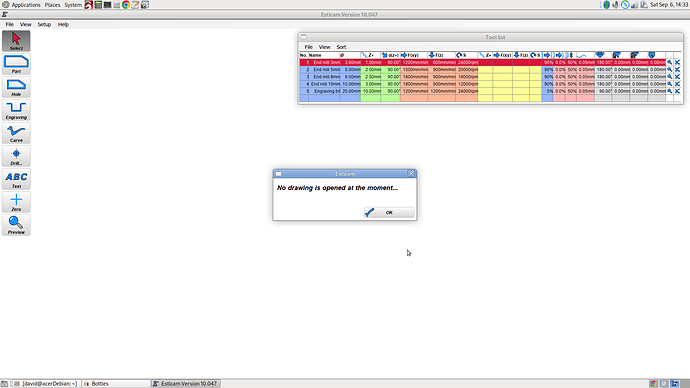Click the first S spindle column header
The height and width of the screenshot is (388, 690).
pos(467,55)
